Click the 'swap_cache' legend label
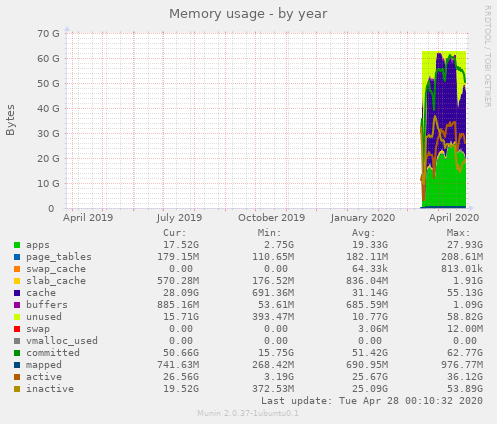This screenshot has height=424, width=497. (x=56, y=269)
